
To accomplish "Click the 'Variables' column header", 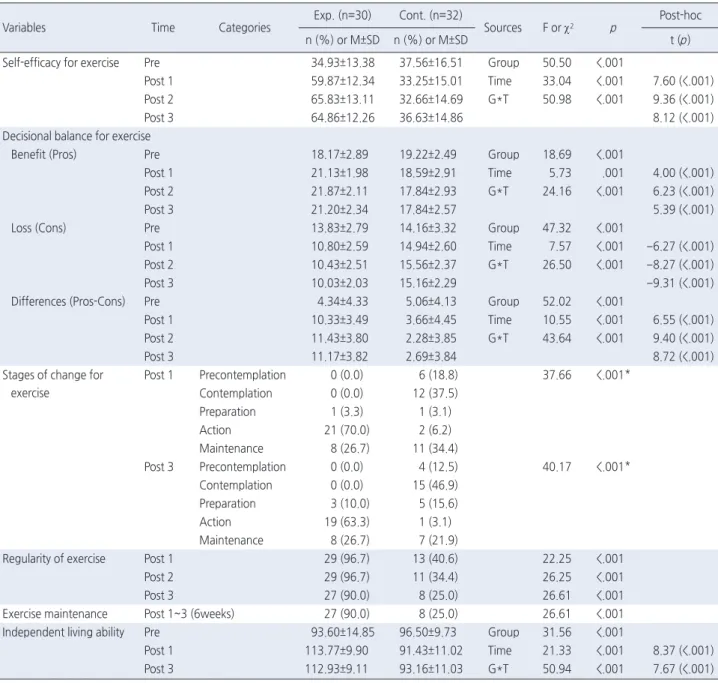I will click(24, 27).
